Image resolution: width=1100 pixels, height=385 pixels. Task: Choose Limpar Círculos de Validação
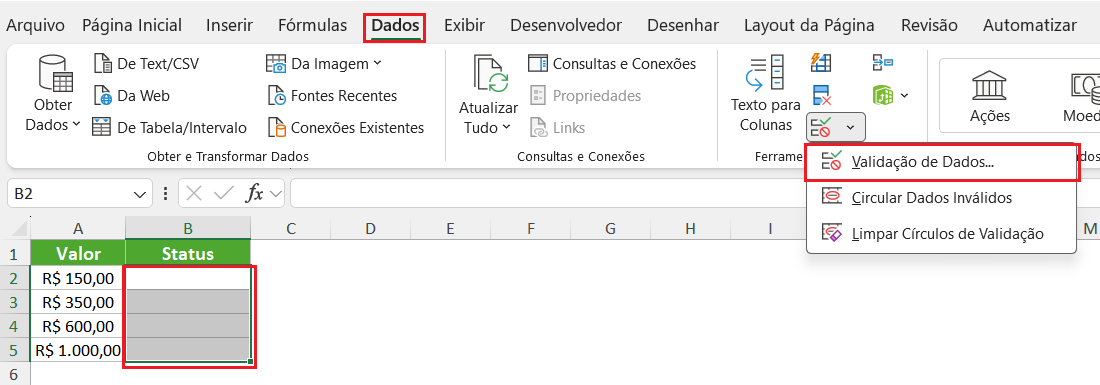(x=941, y=234)
